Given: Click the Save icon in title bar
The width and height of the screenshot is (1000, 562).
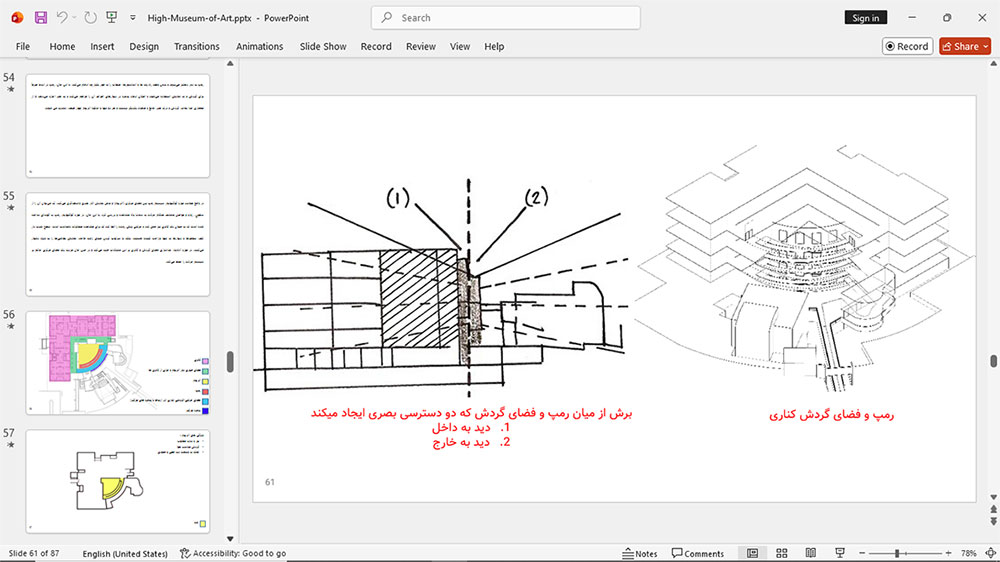Looking at the screenshot, I should (x=41, y=18).
